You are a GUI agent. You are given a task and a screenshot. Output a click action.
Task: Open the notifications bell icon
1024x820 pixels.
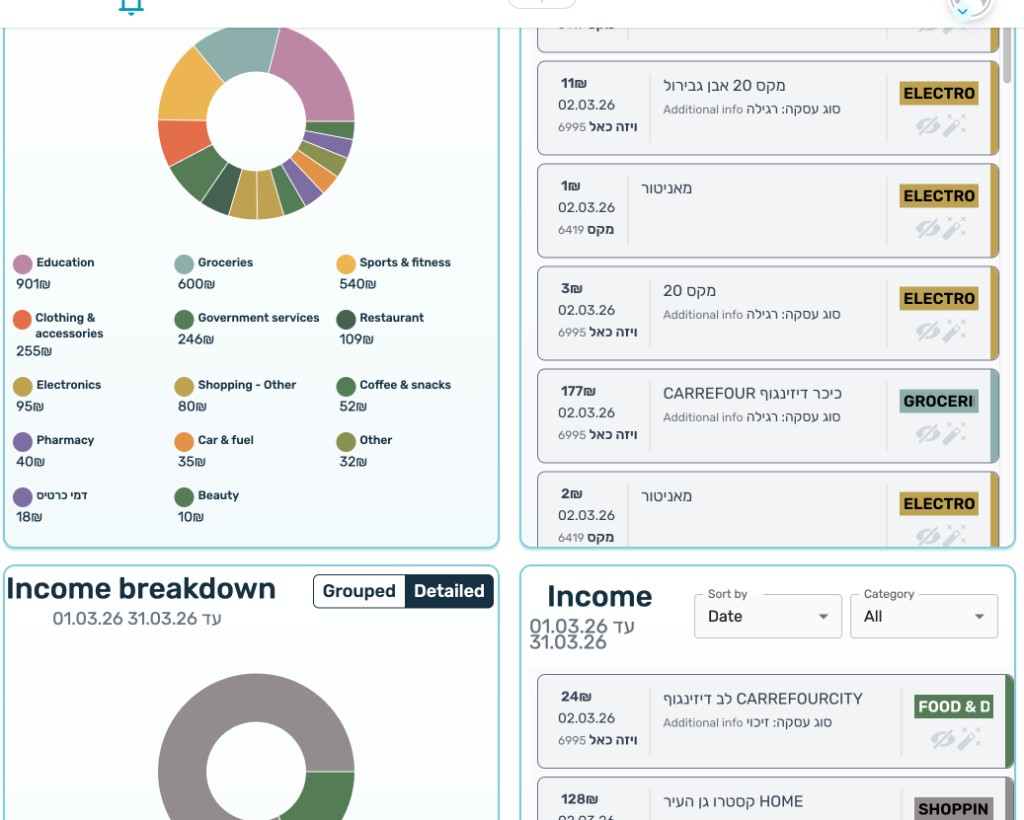point(131,6)
